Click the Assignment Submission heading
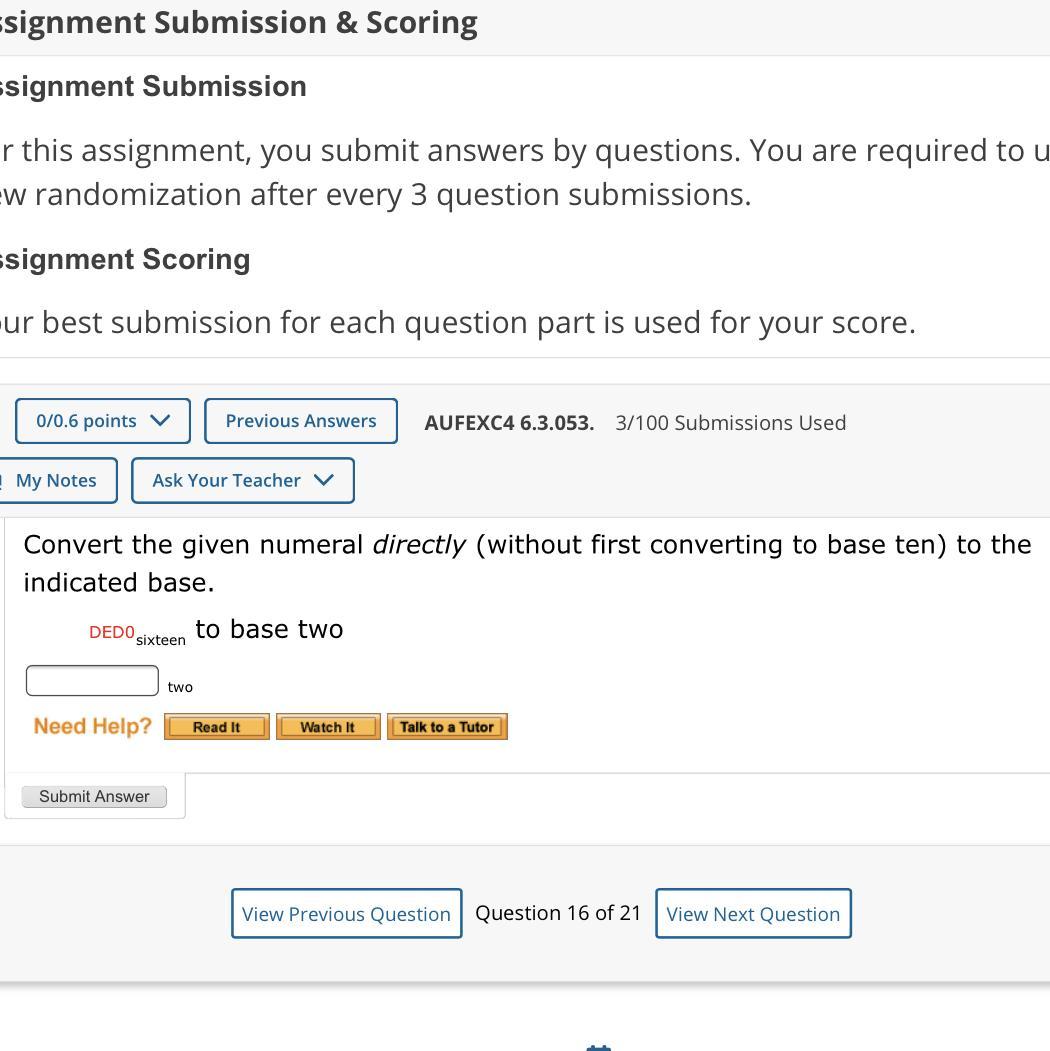1050x1051 pixels. click(152, 87)
